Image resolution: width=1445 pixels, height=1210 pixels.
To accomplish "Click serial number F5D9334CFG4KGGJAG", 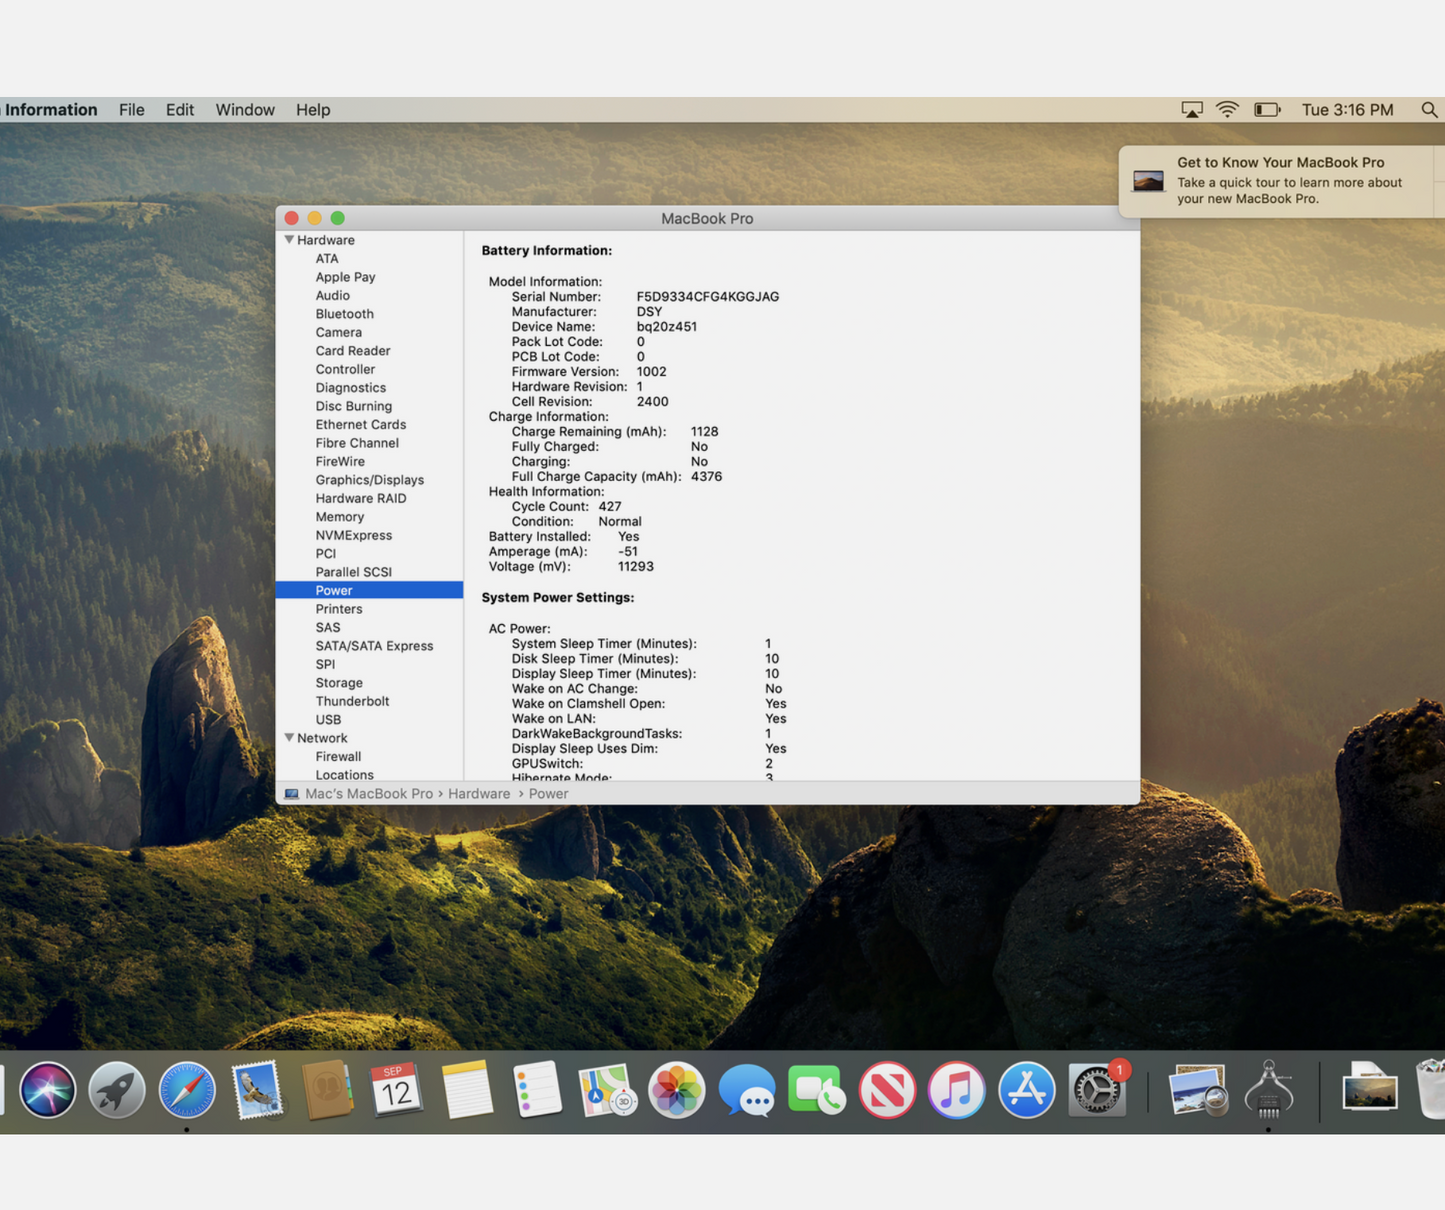I will click(x=708, y=297).
